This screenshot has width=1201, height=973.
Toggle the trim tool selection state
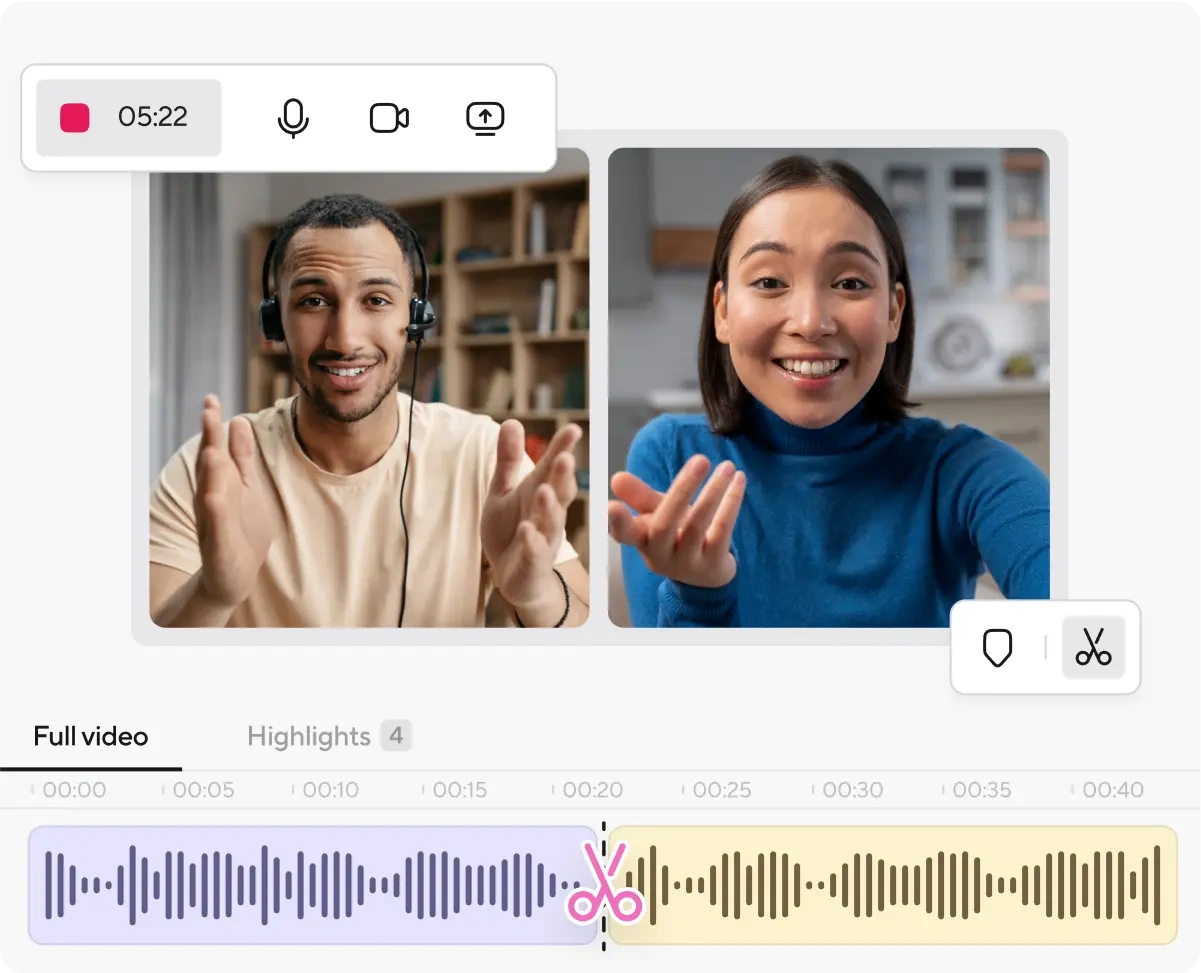pyautogui.click(x=1092, y=647)
